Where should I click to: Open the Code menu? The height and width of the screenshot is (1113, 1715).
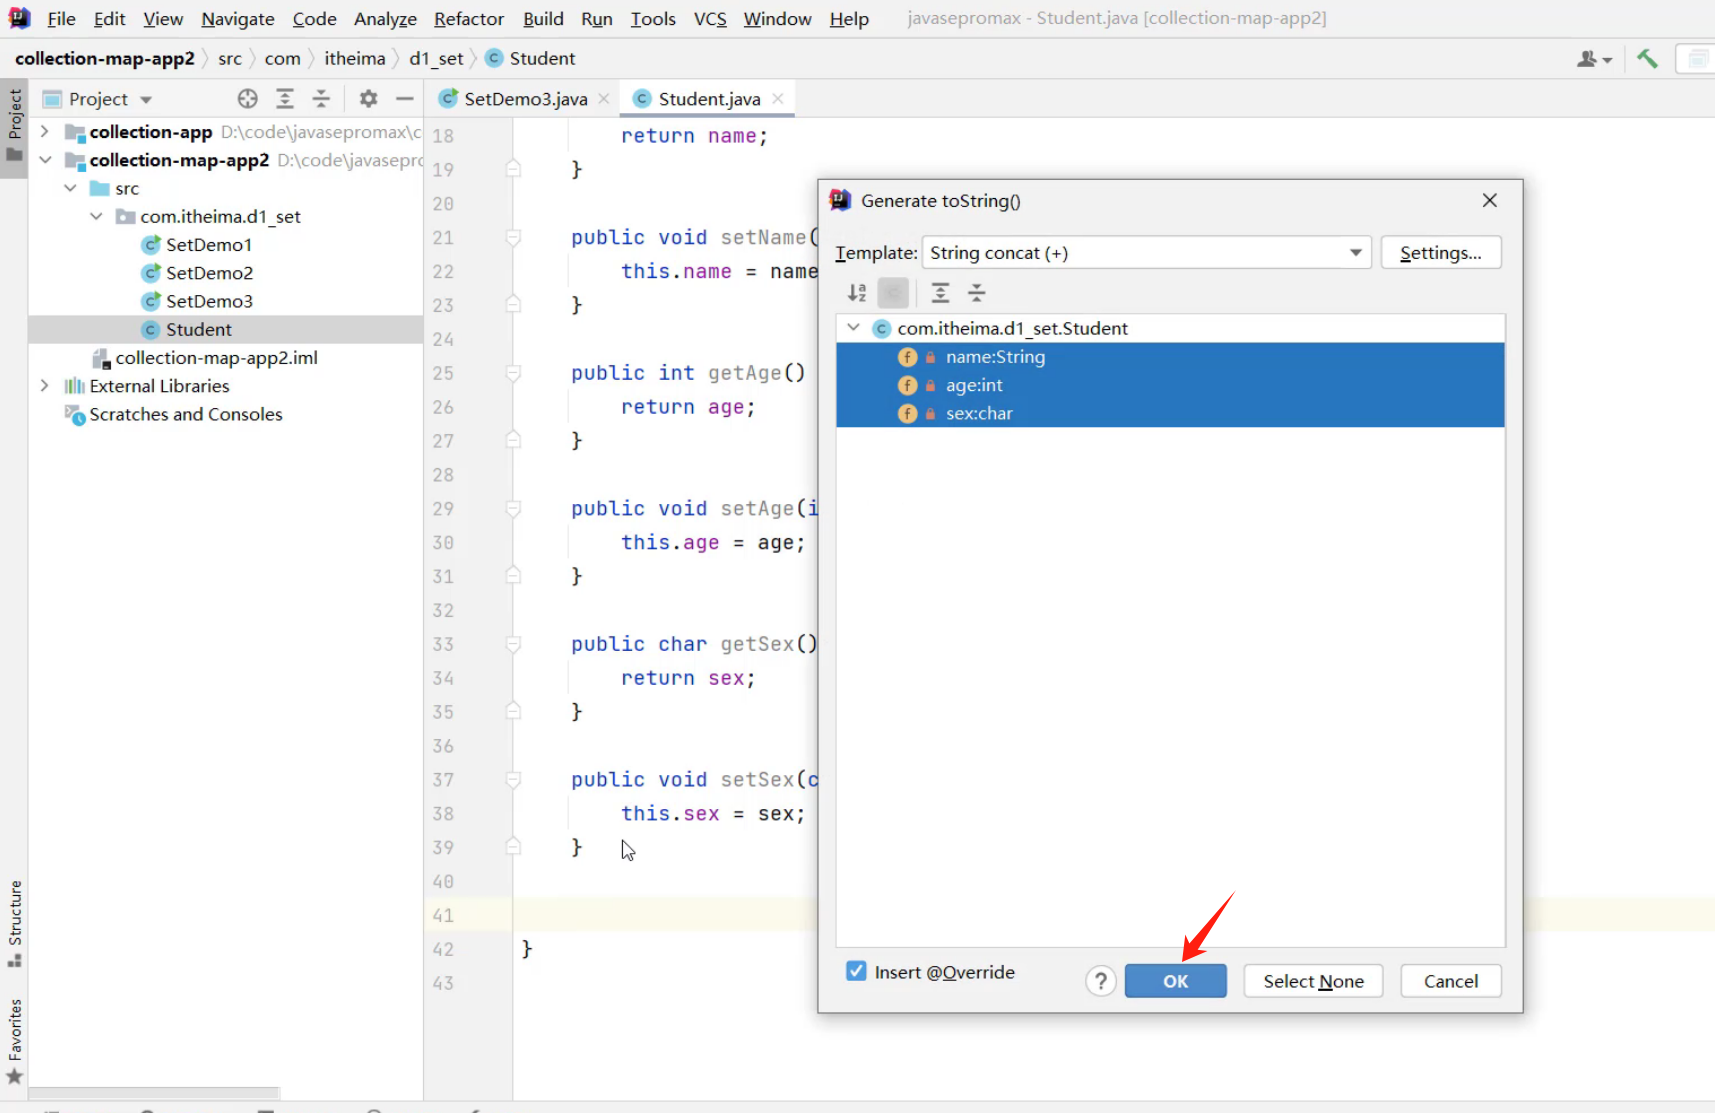[x=314, y=19]
